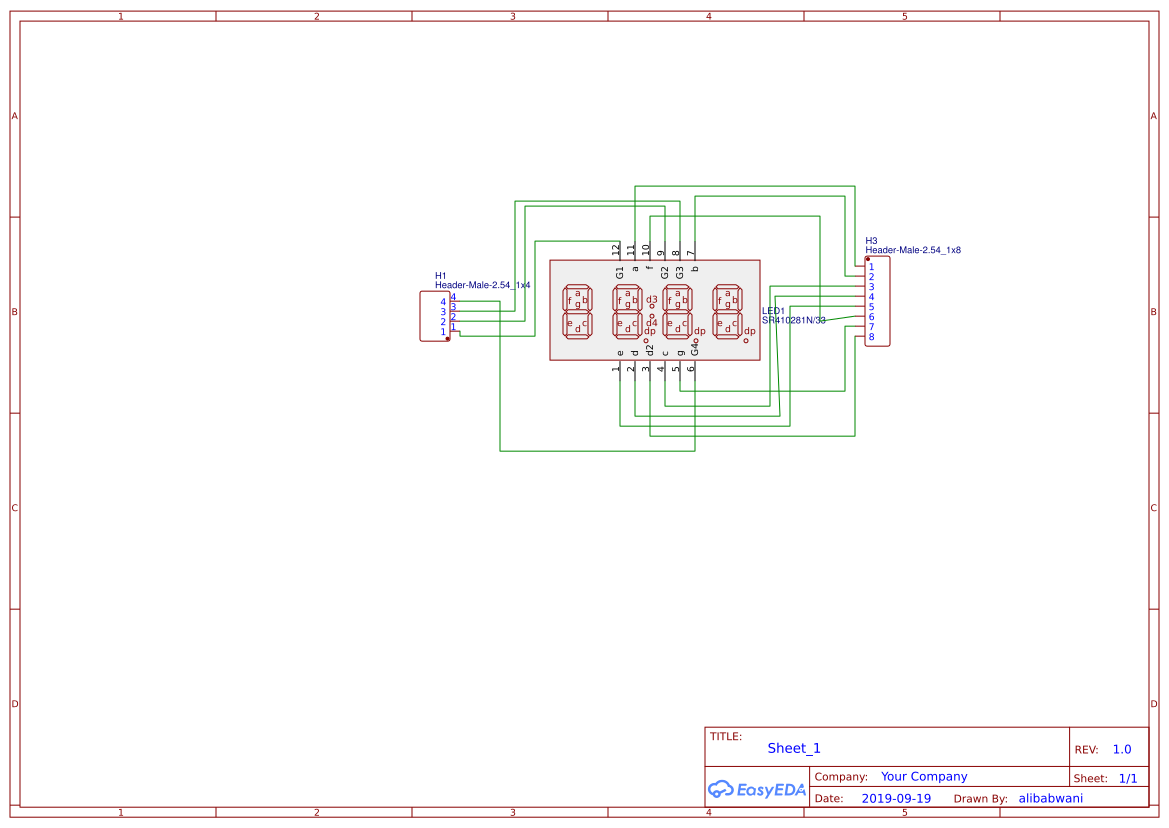This screenshot has height=828, width=1169.
Task: Click the Your Company field
Action: [923, 776]
